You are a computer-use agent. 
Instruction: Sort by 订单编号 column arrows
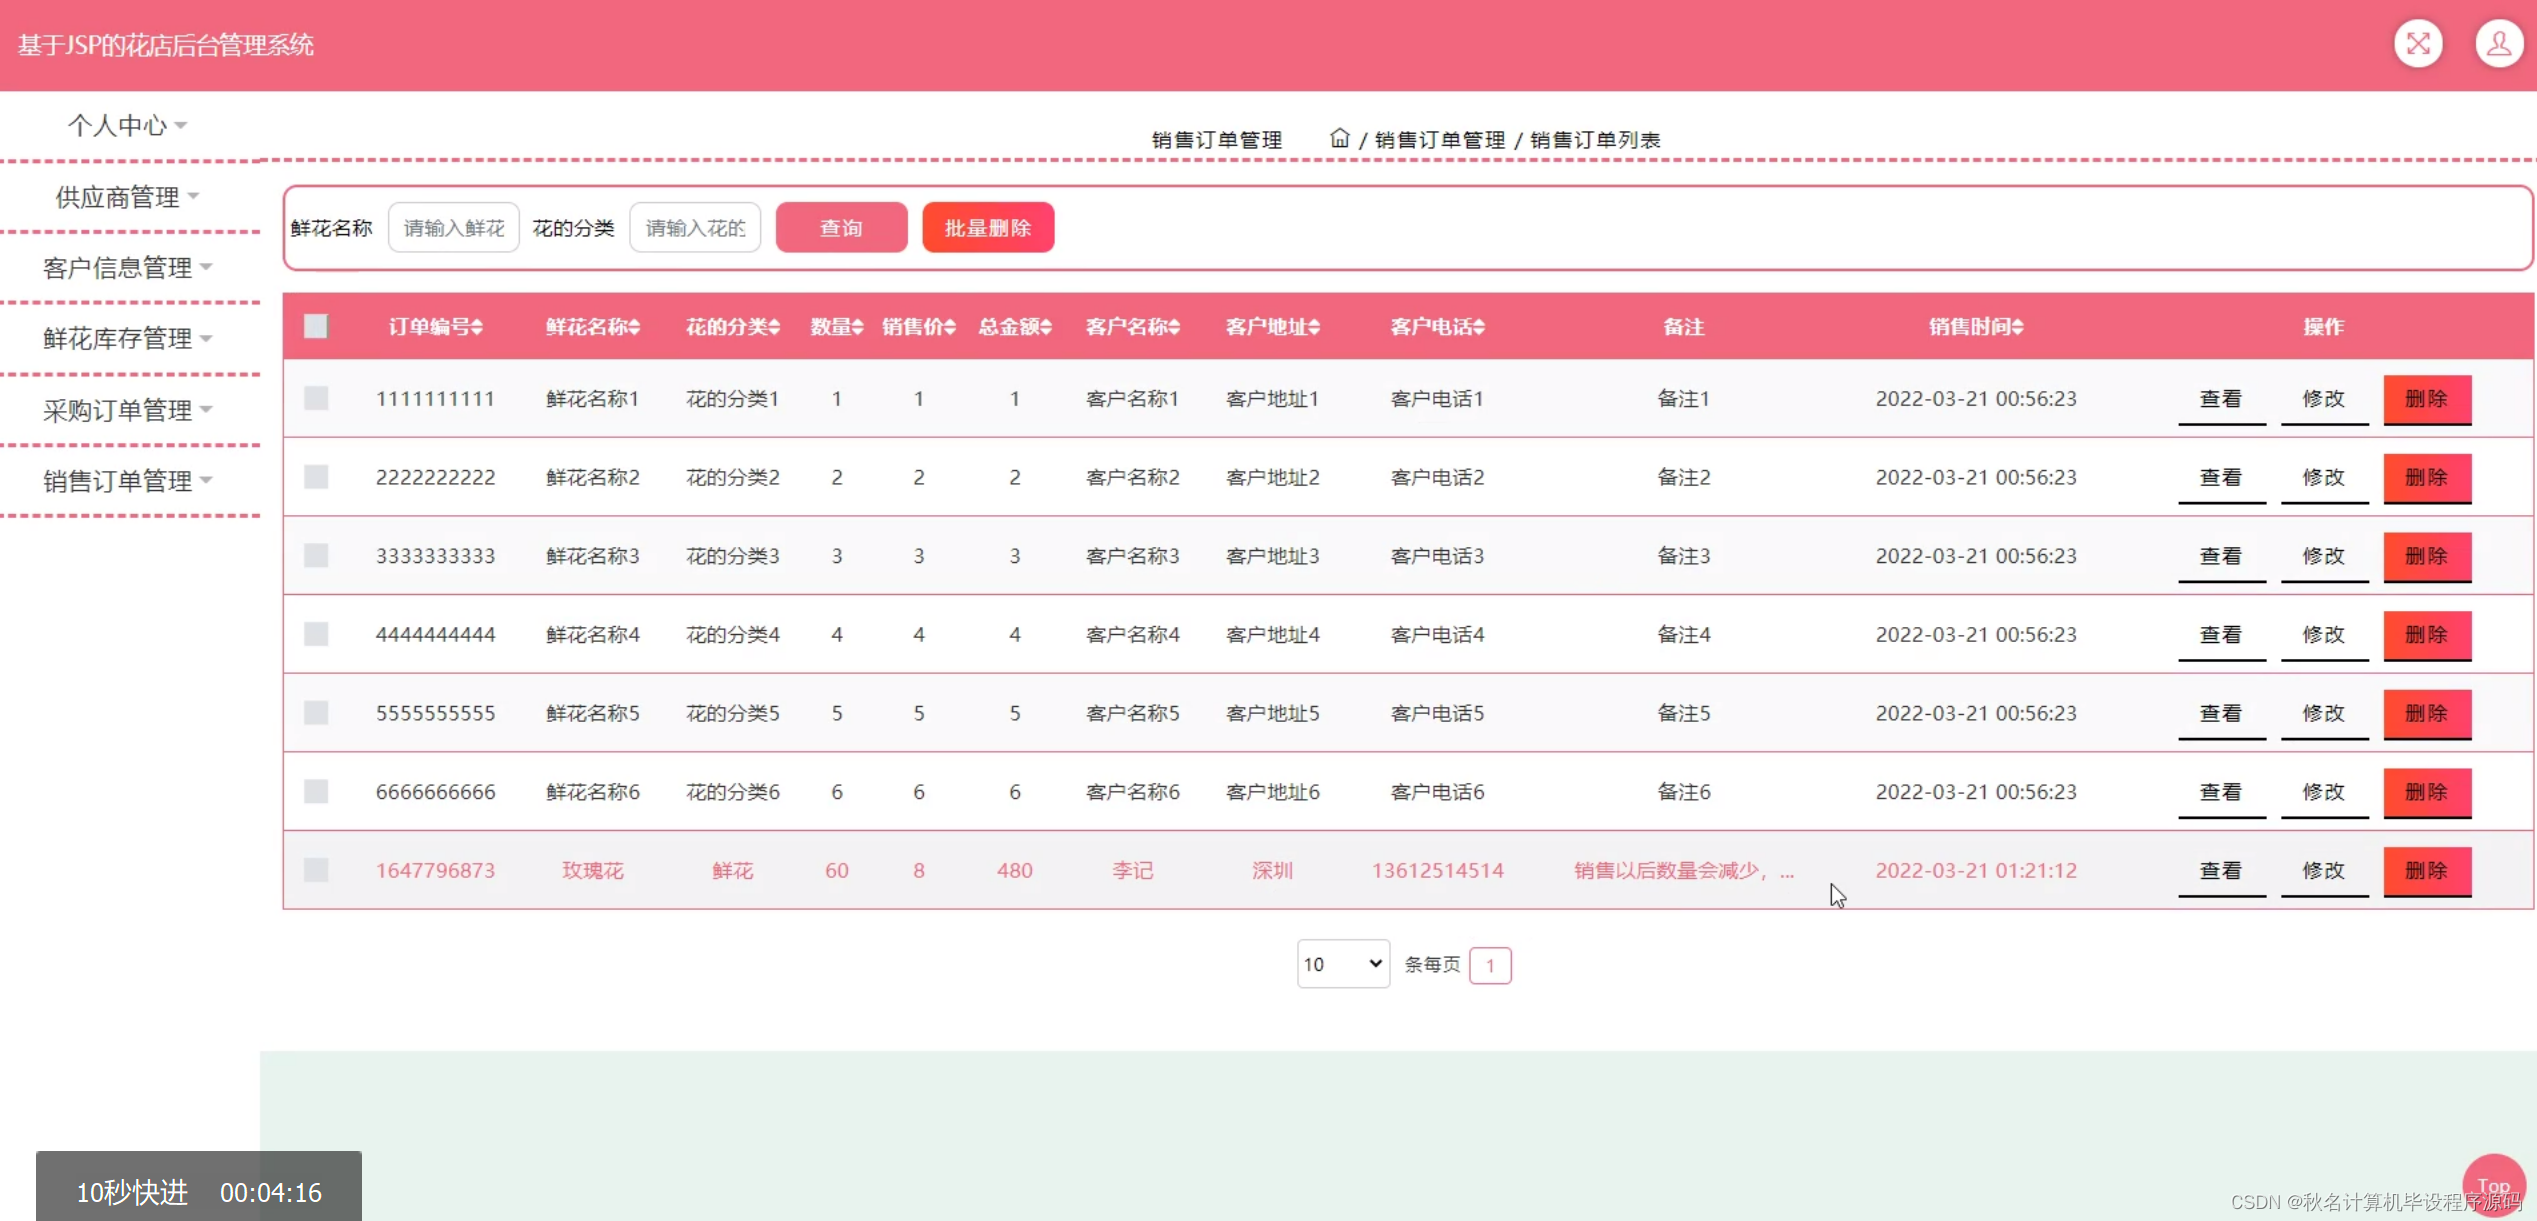point(477,327)
